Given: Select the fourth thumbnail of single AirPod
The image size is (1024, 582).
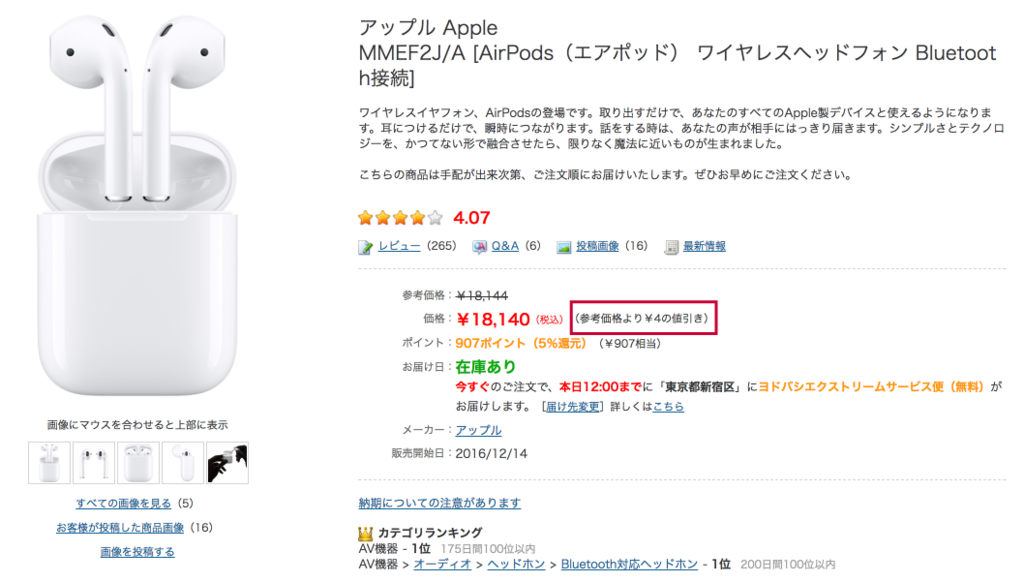Looking at the screenshot, I should click(182, 463).
